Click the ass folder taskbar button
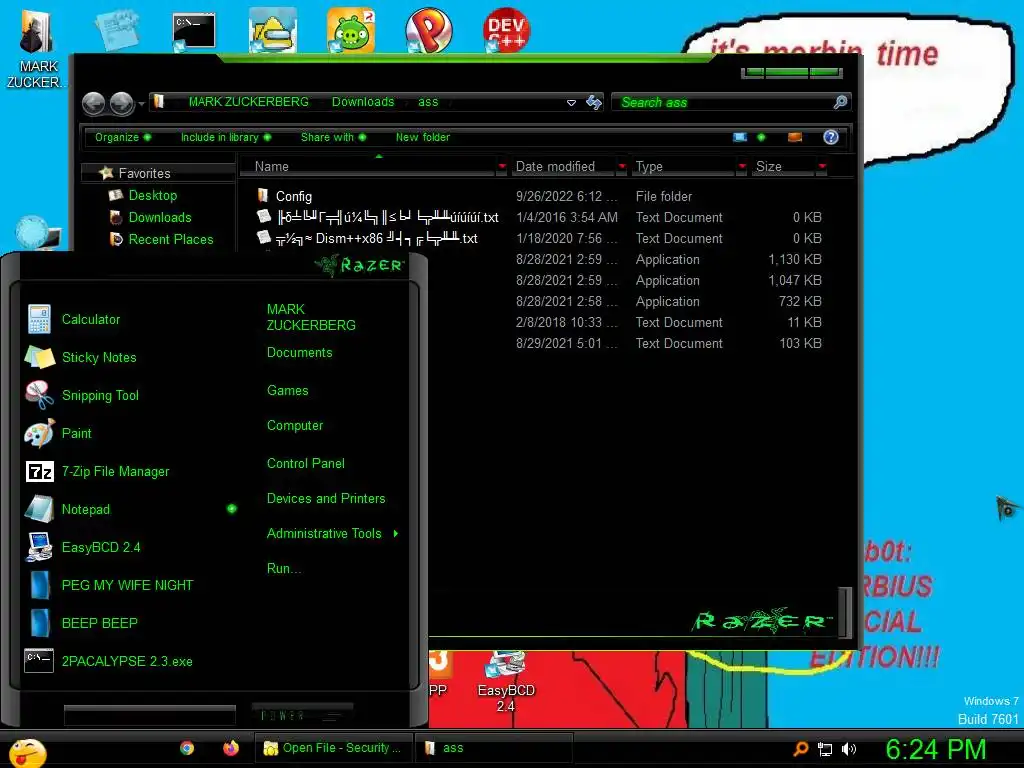Screen dimensions: 1024x768 pyautogui.click(x=493, y=748)
